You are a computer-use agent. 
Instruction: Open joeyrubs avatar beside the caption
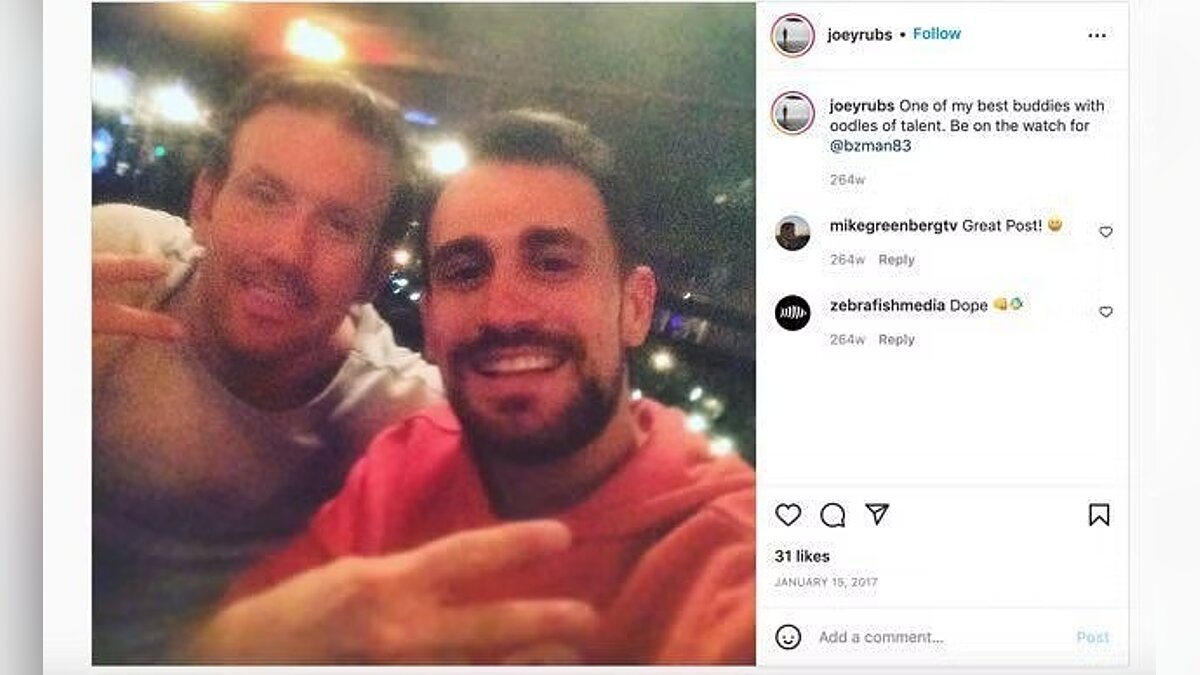[792, 112]
